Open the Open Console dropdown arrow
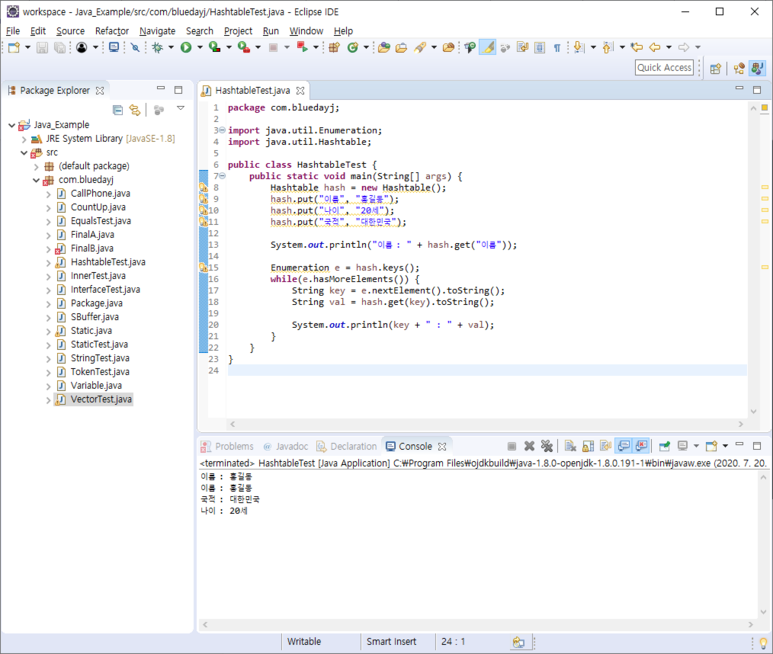 [725, 446]
